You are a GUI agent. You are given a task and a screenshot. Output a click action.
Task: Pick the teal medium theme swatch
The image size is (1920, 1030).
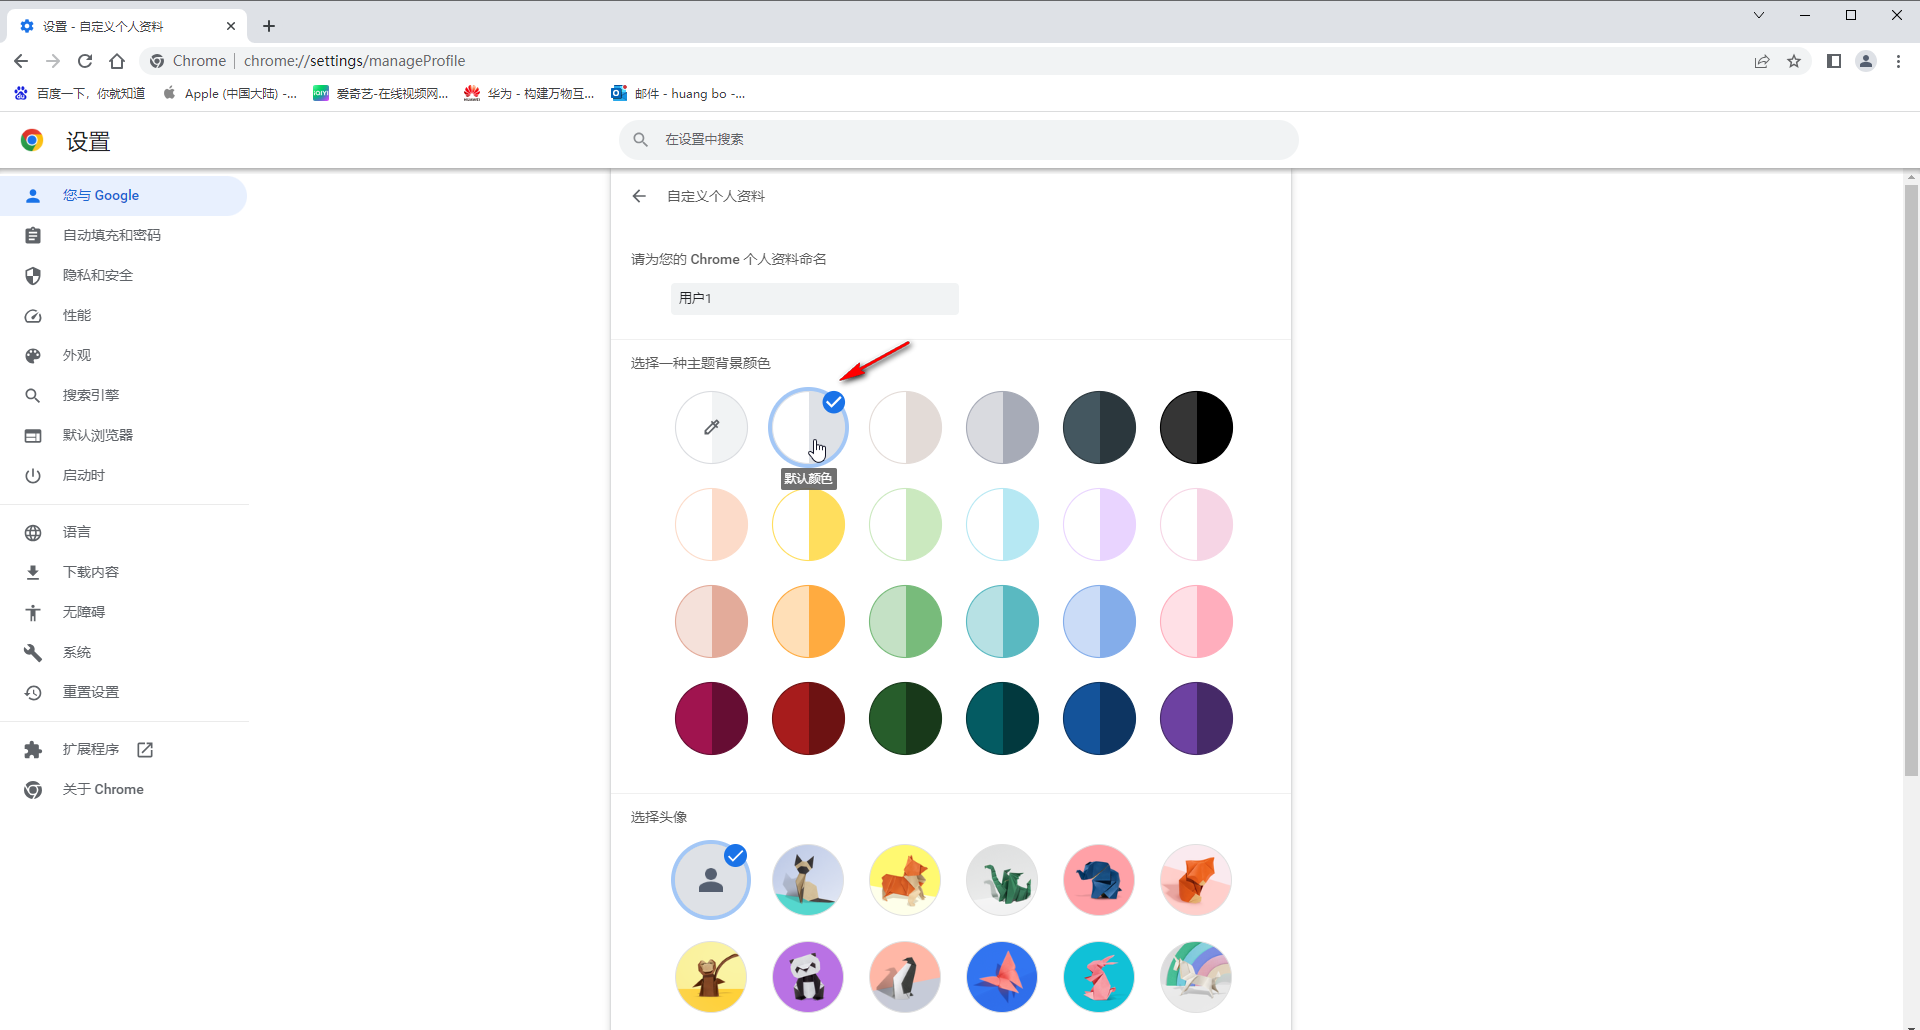tap(1002, 621)
